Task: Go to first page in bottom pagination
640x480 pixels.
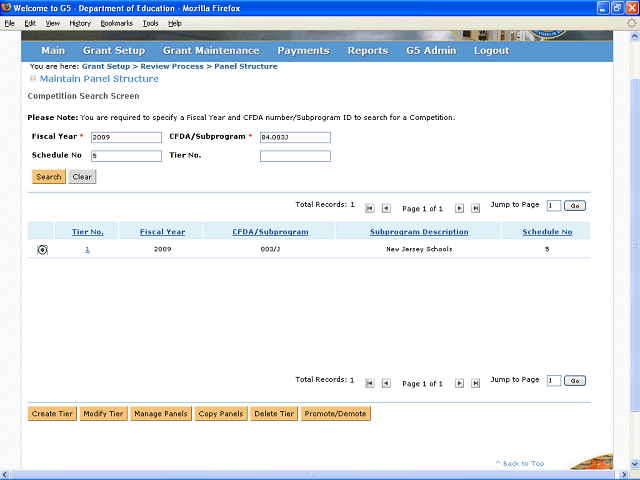Action: [369, 383]
